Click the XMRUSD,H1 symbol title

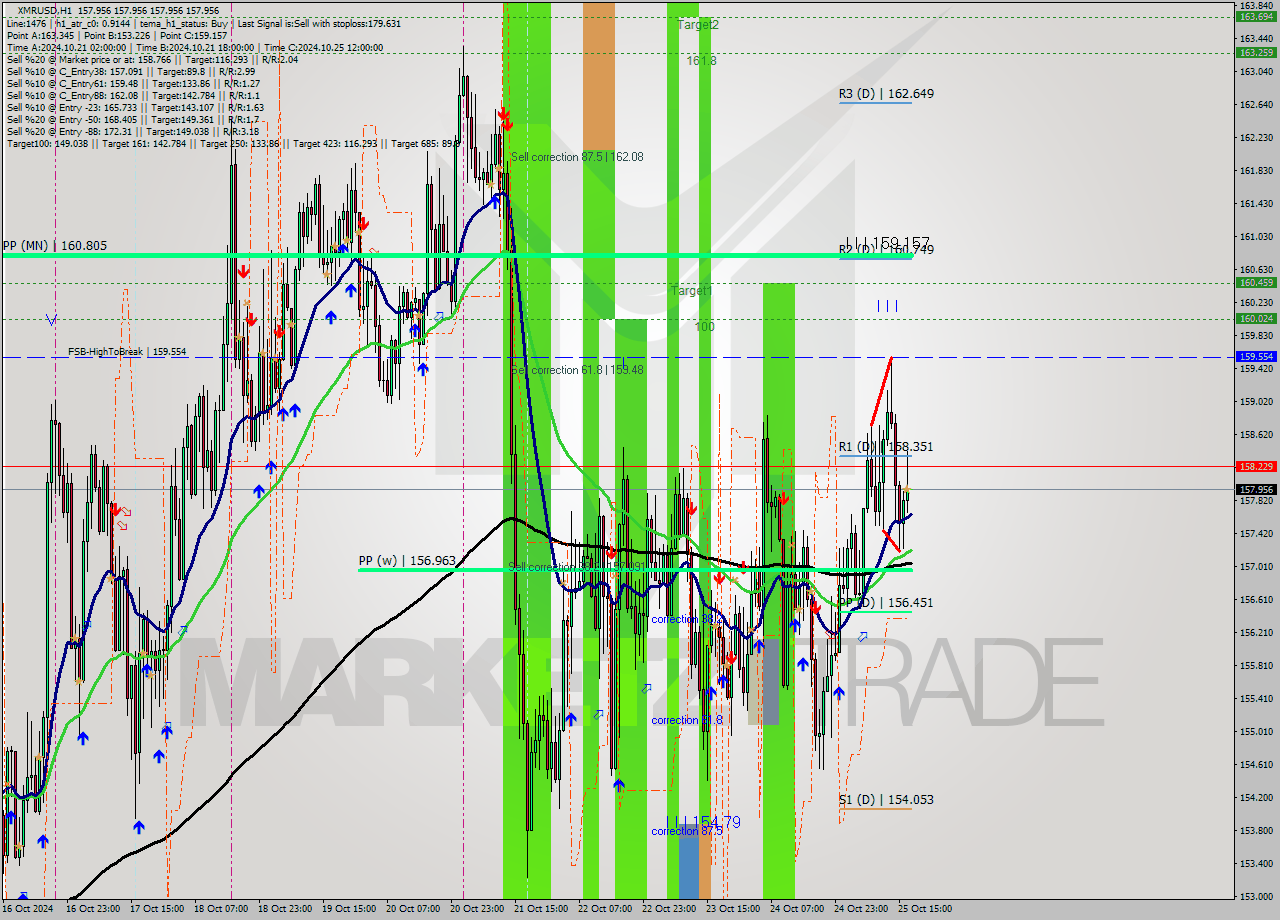pyautogui.click(x=47, y=10)
